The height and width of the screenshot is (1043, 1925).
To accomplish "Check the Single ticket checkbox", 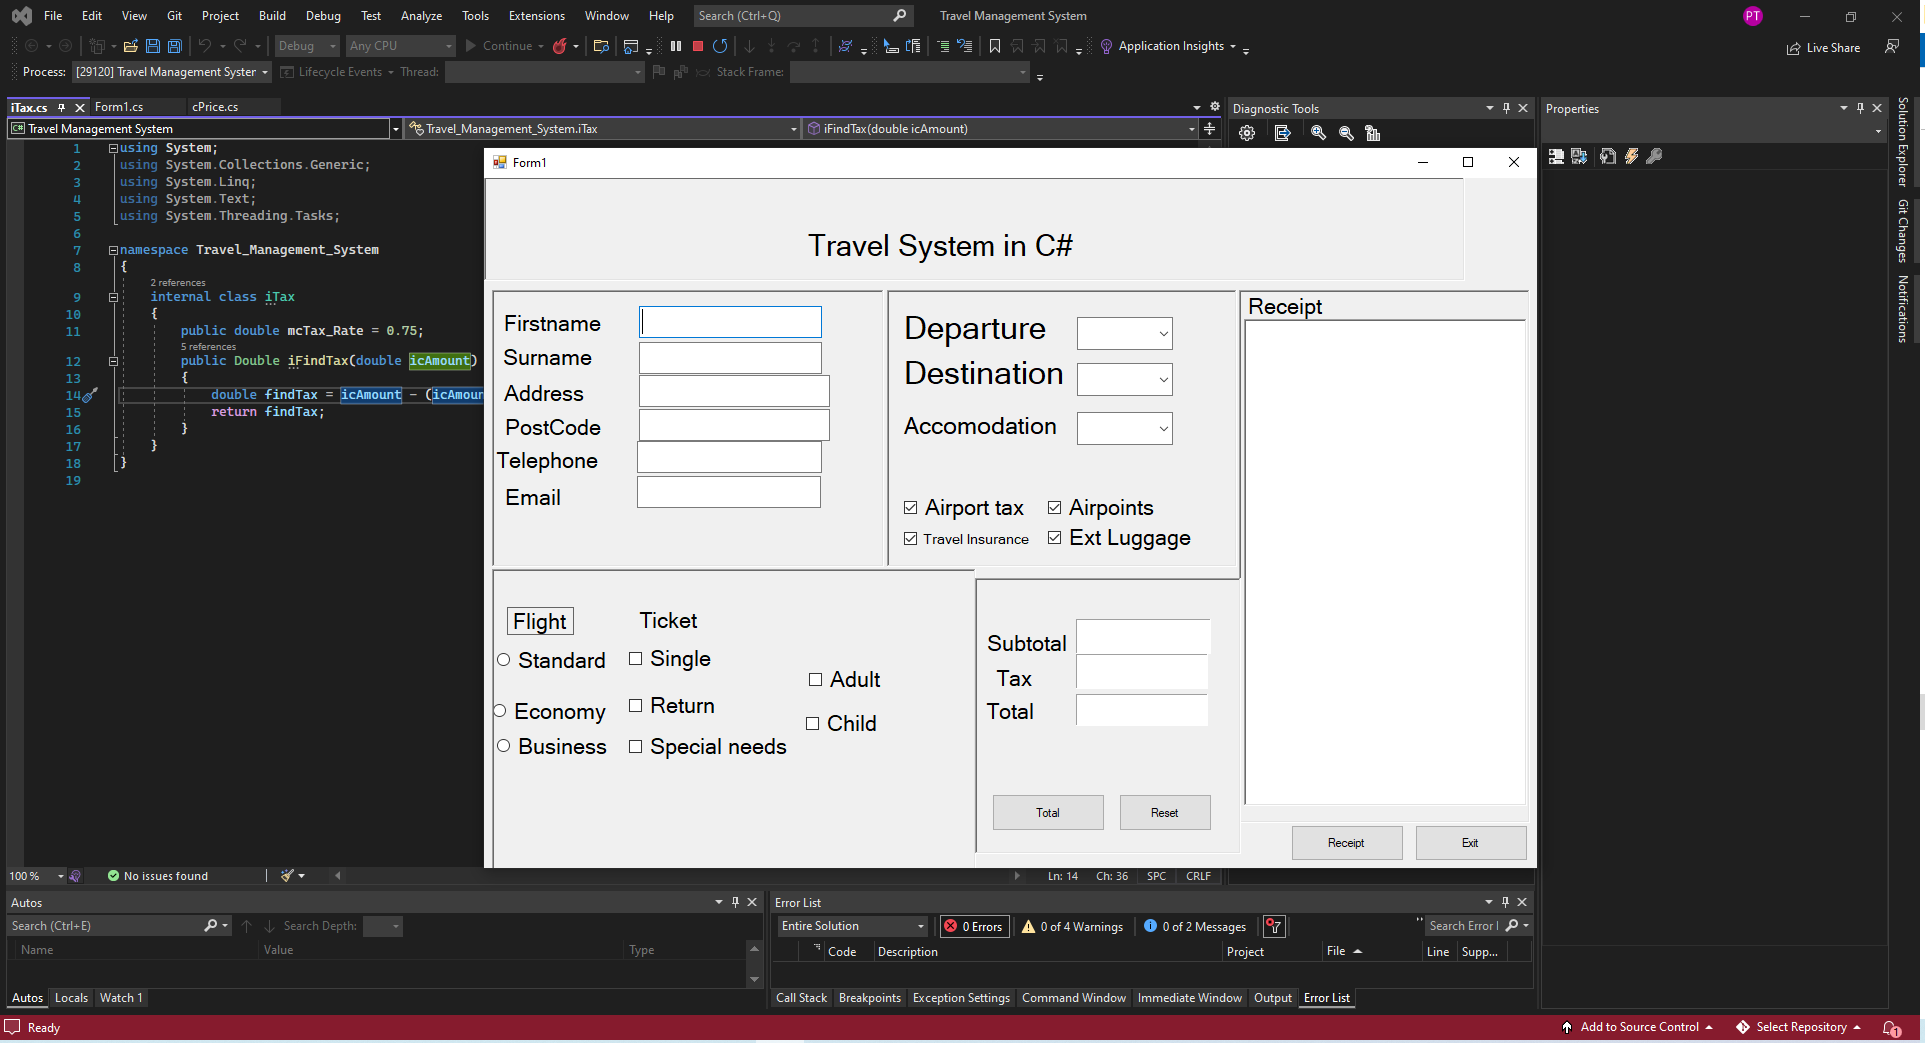I will click(635, 659).
